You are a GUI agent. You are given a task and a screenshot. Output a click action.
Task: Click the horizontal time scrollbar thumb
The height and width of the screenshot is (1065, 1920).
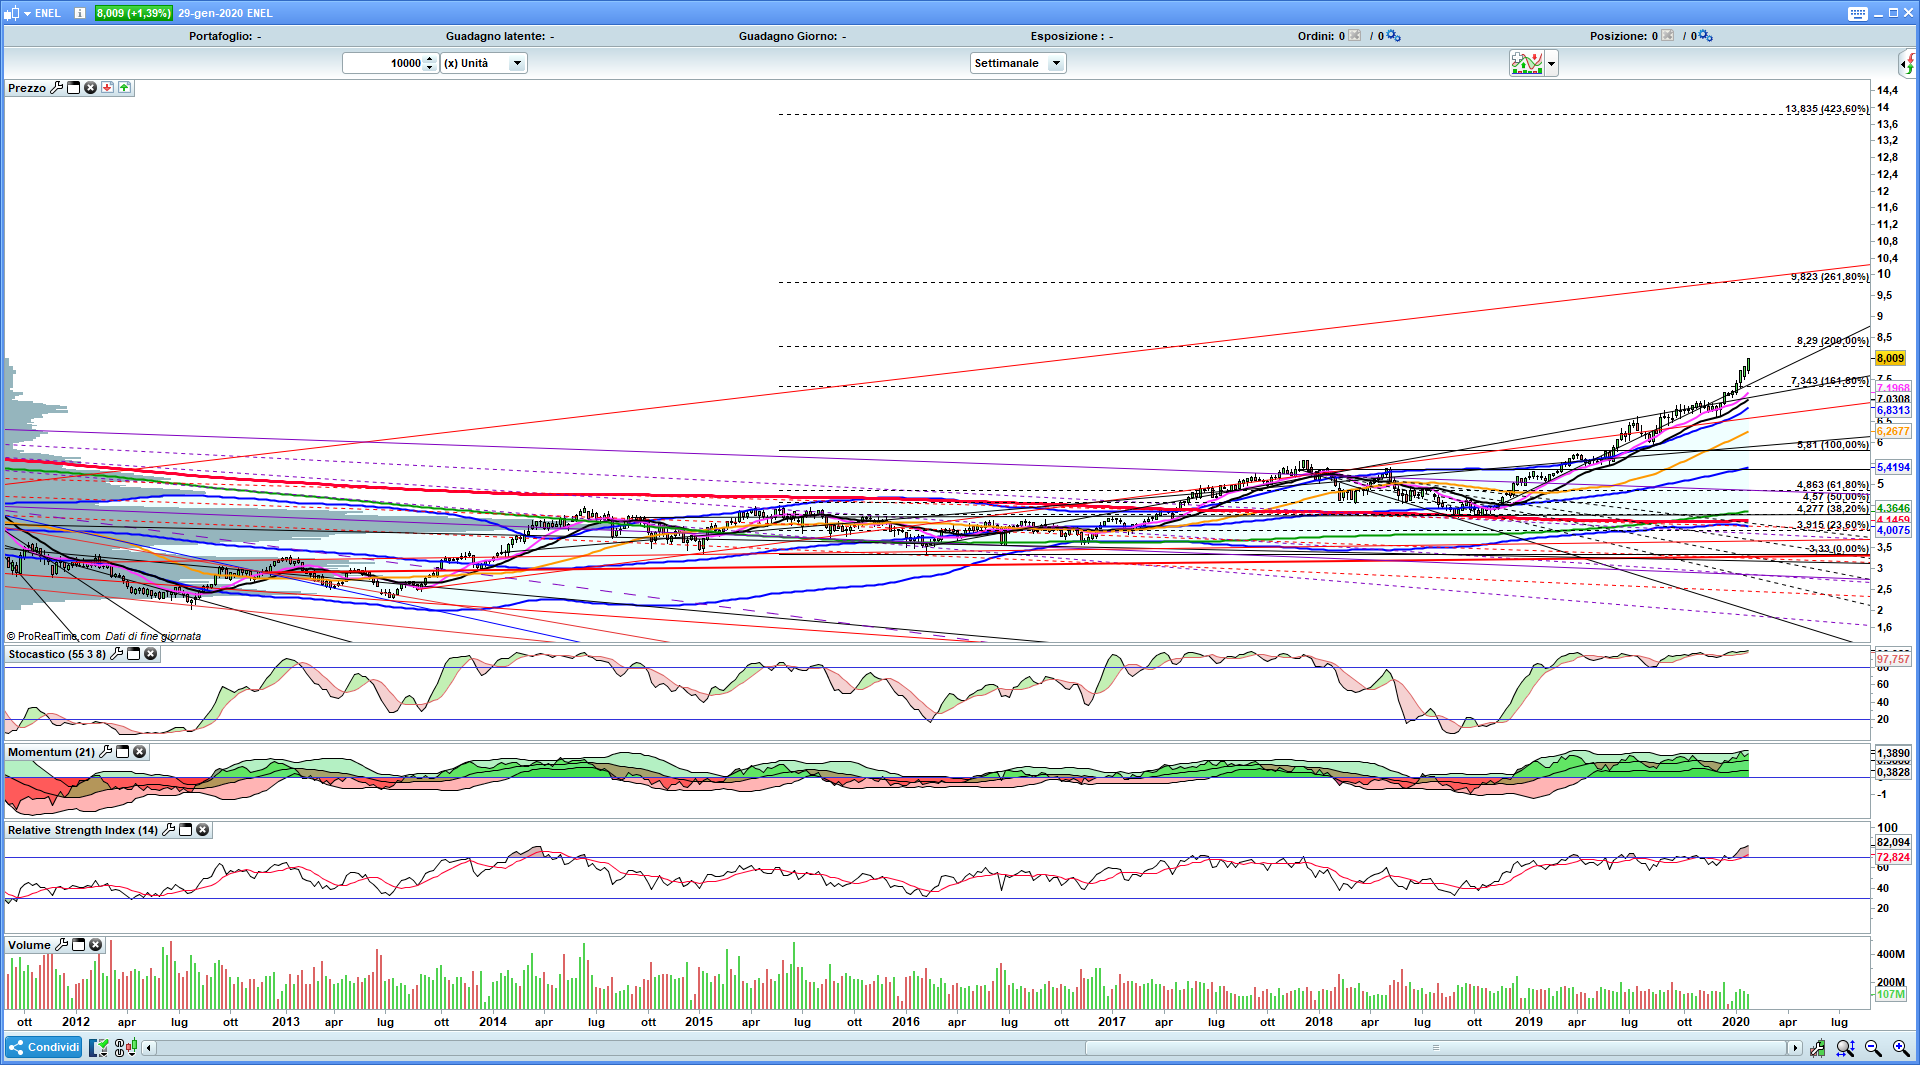tap(1436, 1048)
